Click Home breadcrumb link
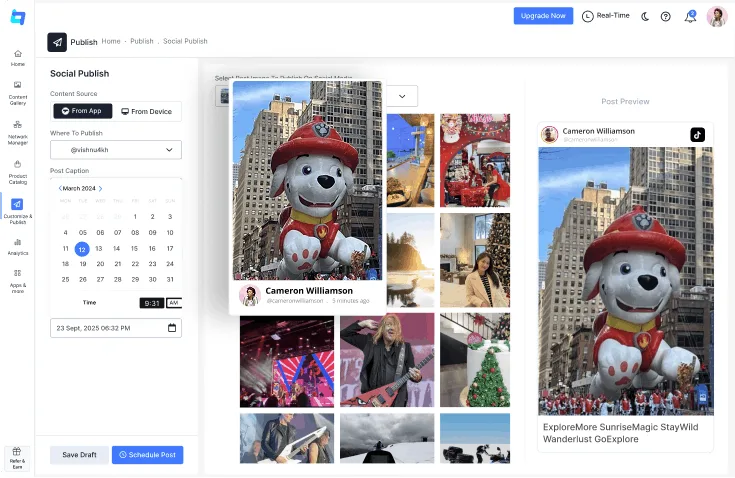The image size is (735, 478). [111, 41]
